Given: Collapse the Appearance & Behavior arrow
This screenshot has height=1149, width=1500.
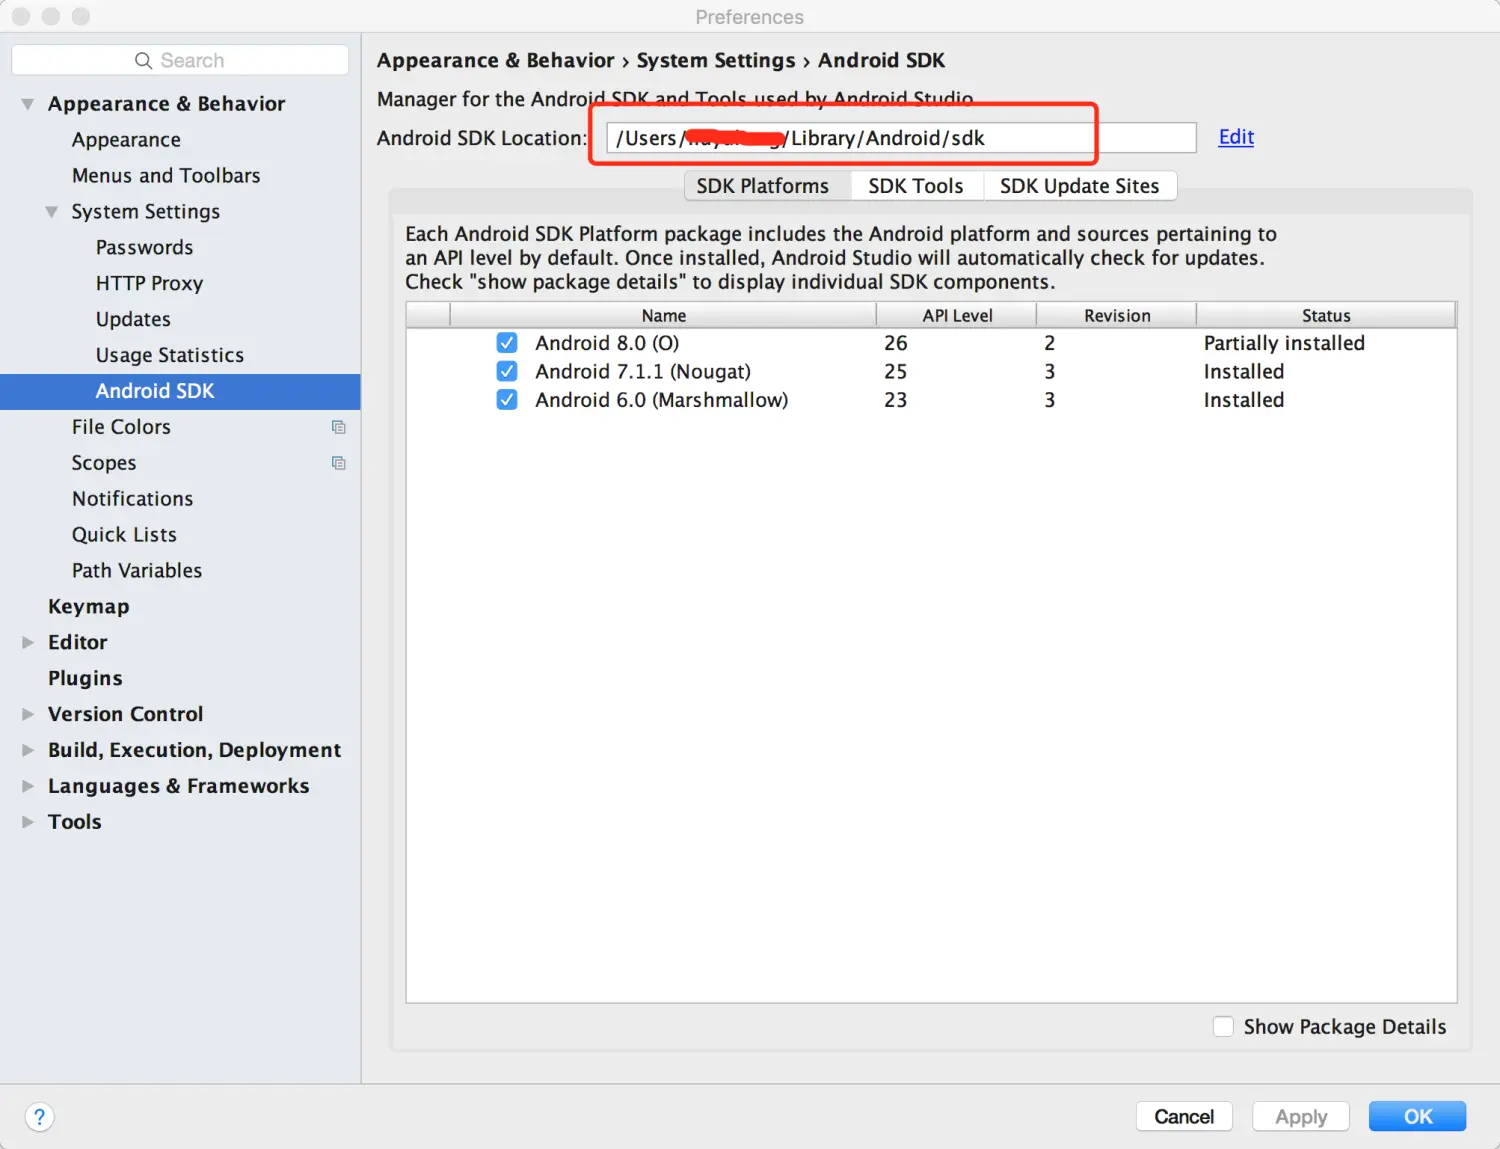Looking at the screenshot, I should 28,104.
